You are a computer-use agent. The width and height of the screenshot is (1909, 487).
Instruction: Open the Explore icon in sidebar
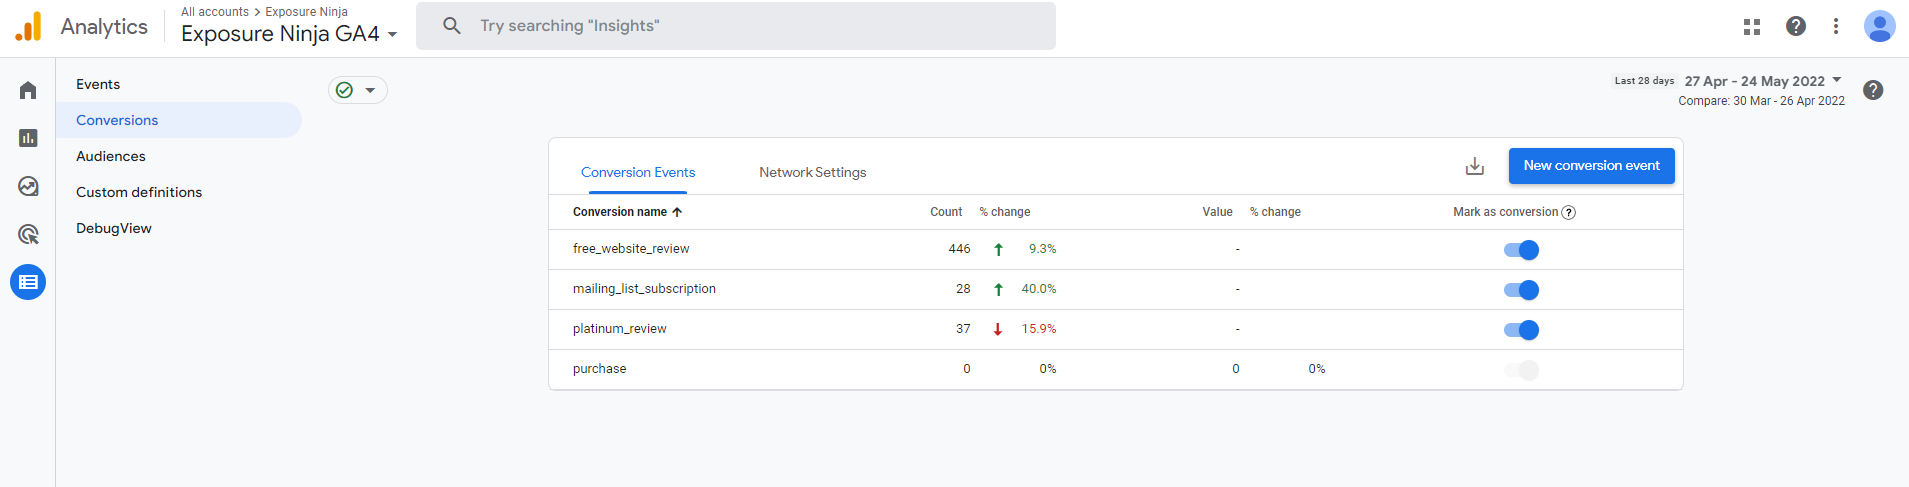tap(28, 187)
